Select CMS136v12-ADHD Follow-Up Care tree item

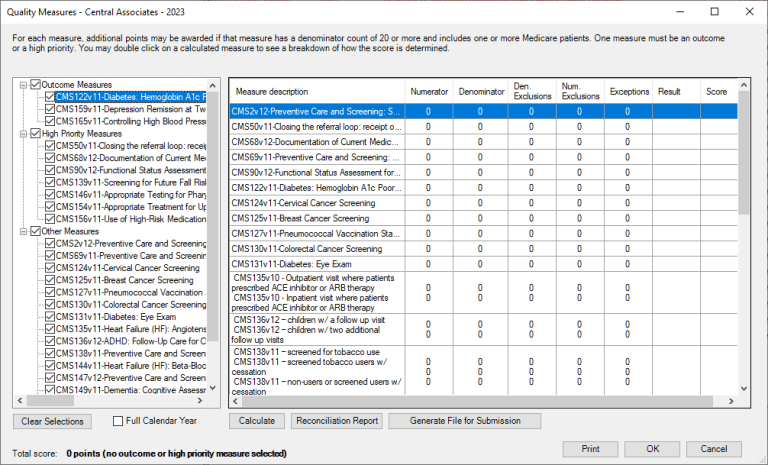pyautogui.click(x=131, y=342)
